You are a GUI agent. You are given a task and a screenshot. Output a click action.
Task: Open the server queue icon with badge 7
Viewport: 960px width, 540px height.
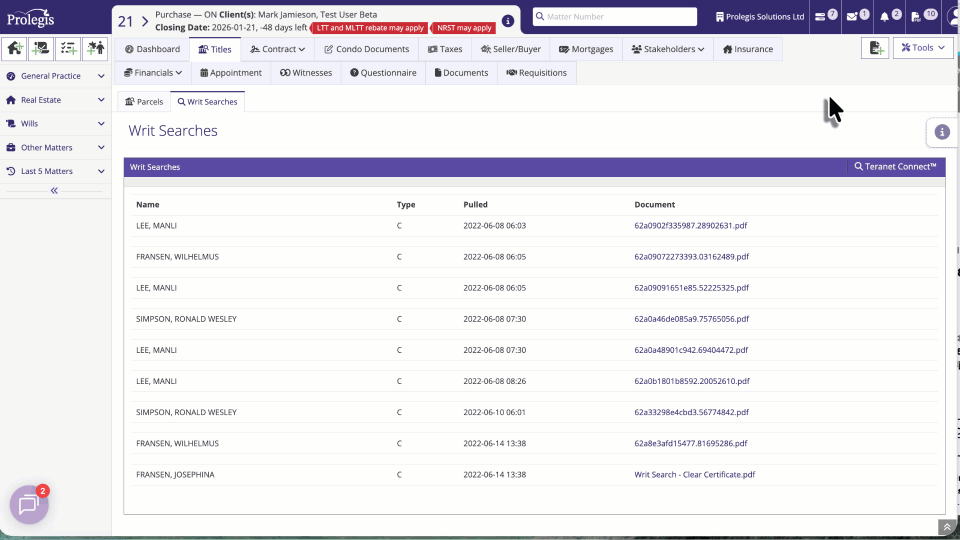pos(825,16)
